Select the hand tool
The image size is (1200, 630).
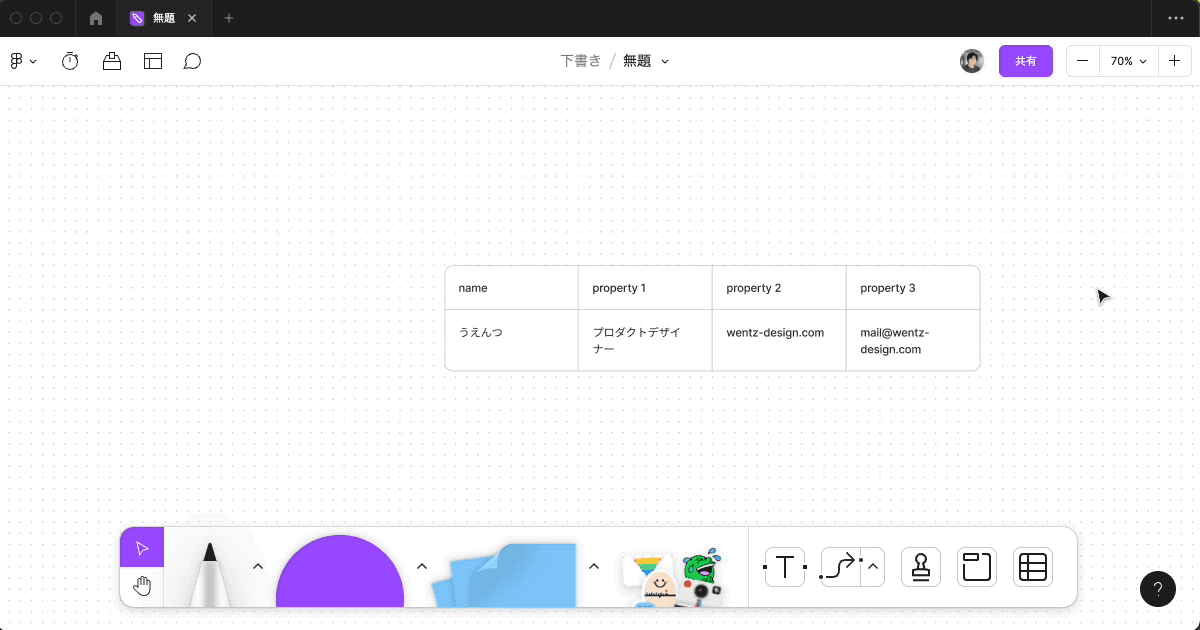pyautogui.click(x=142, y=587)
